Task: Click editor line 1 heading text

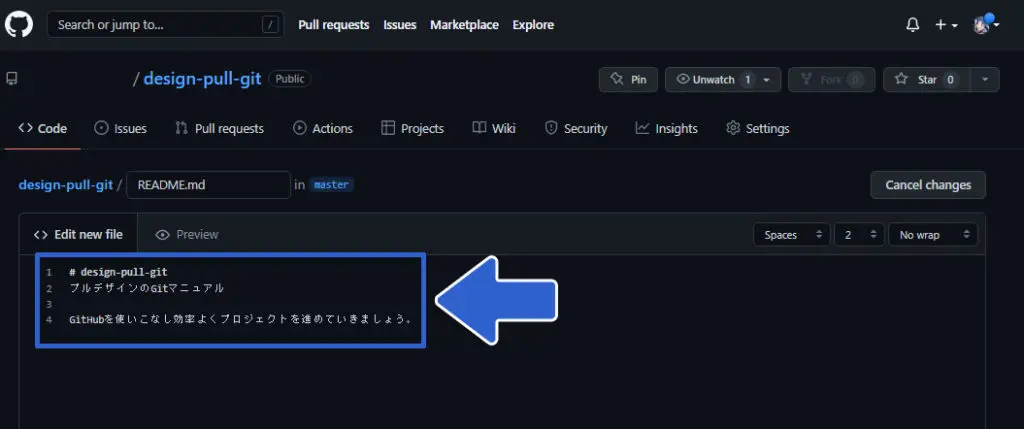Action: tap(118, 272)
